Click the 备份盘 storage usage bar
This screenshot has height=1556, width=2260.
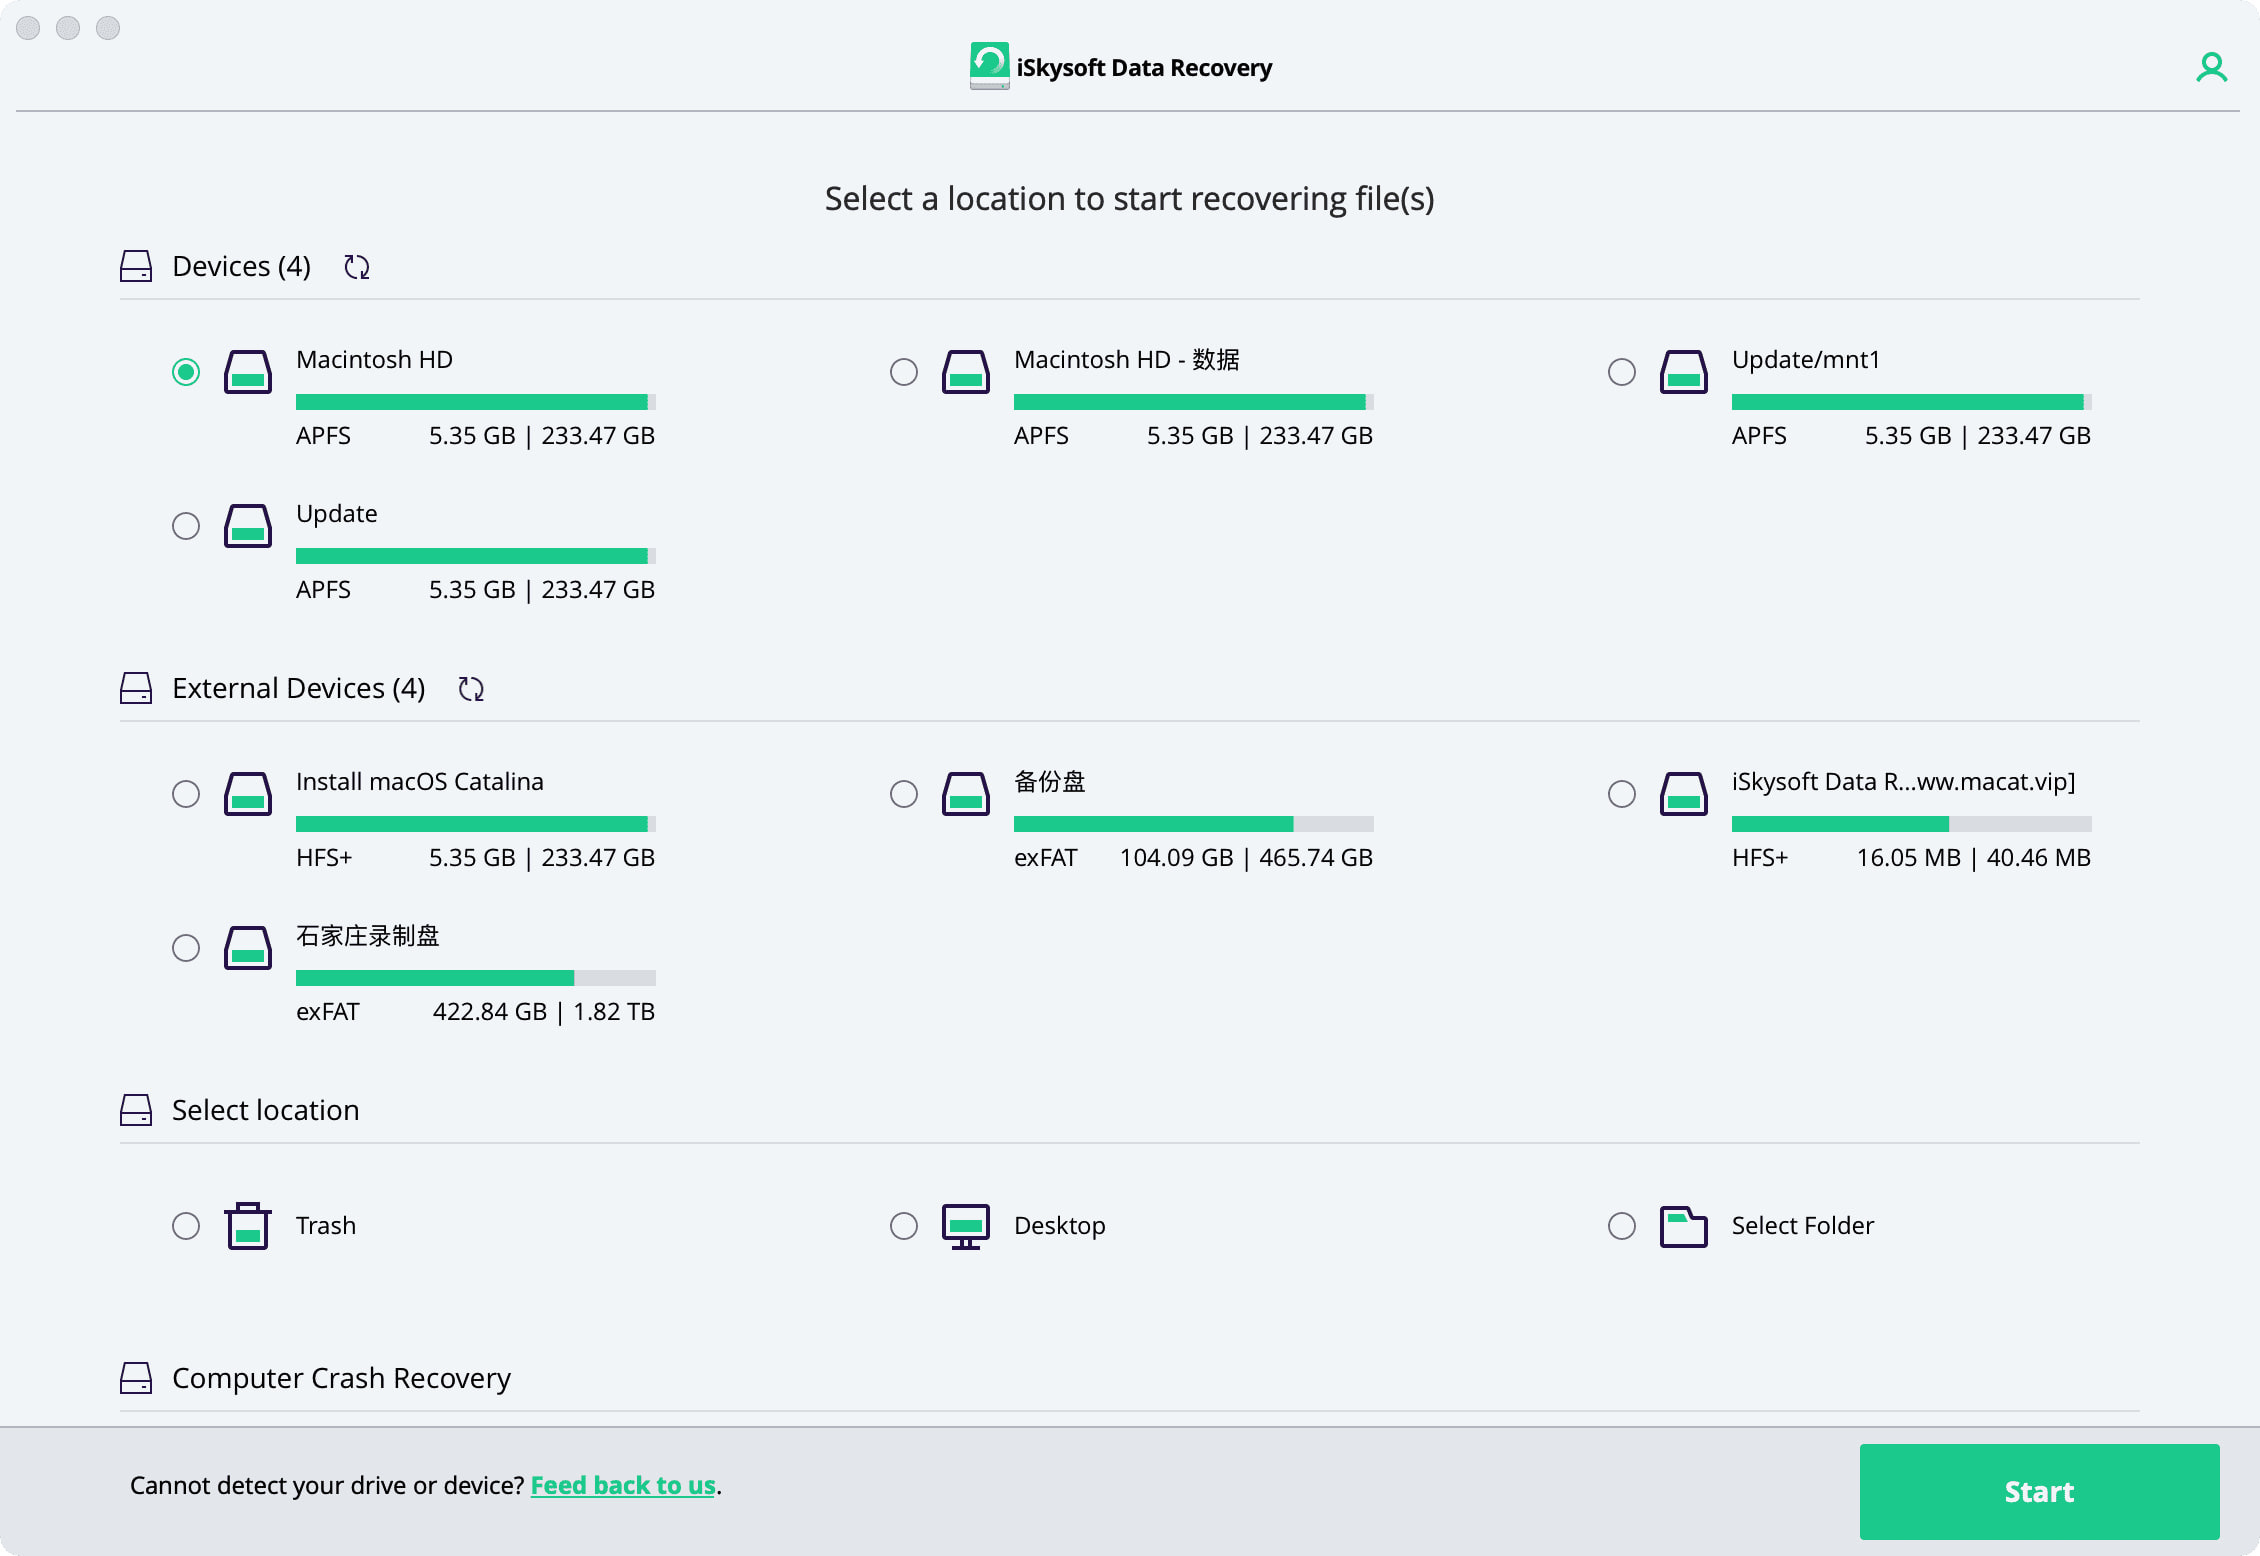tap(1193, 824)
